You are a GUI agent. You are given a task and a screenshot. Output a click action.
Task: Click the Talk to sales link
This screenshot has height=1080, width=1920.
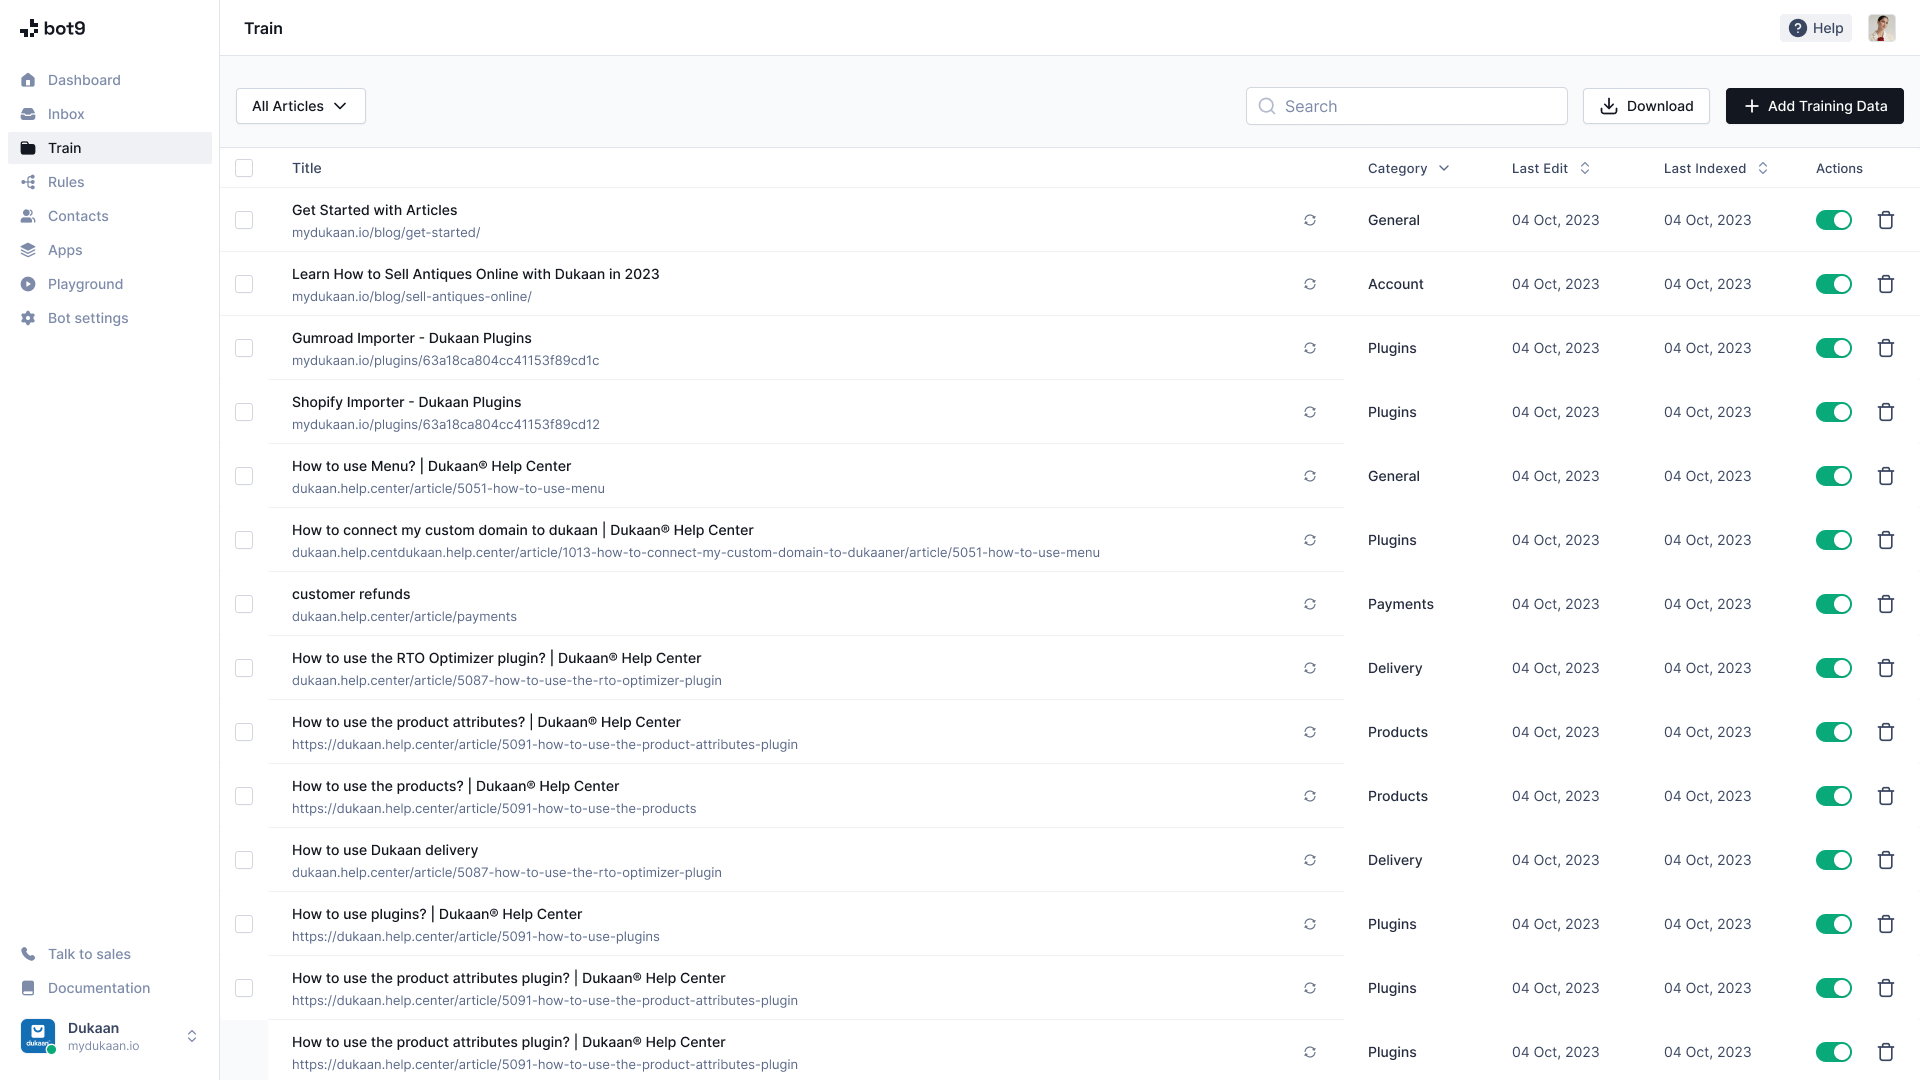(x=88, y=953)
